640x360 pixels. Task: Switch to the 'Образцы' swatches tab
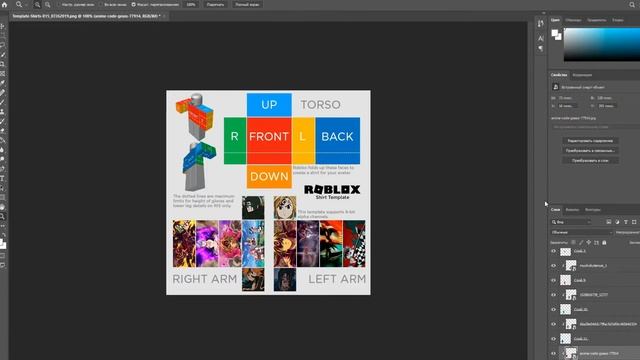(573, 20)
